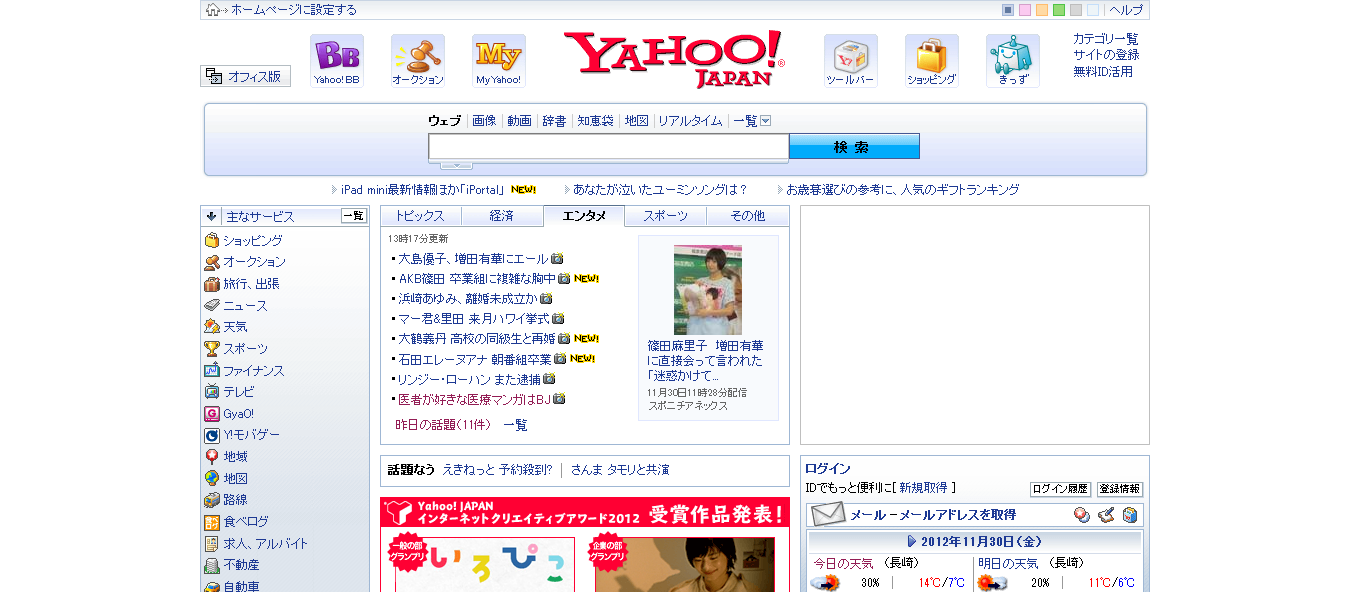Select the green color theme swatch
This screenshot has width=1349, height=592.
tap(1059, 10)
